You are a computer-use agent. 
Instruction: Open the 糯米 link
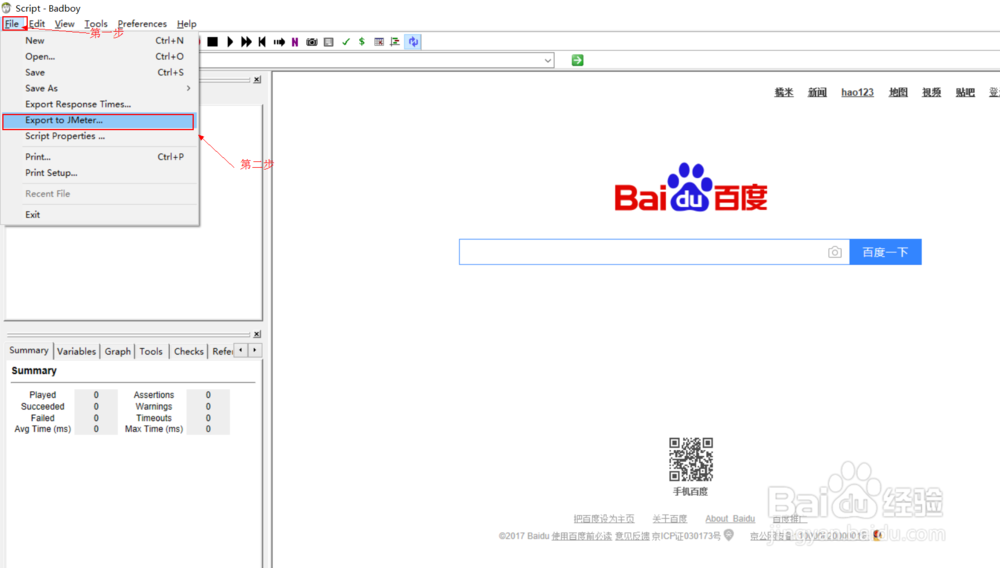(x=784, y=92)
